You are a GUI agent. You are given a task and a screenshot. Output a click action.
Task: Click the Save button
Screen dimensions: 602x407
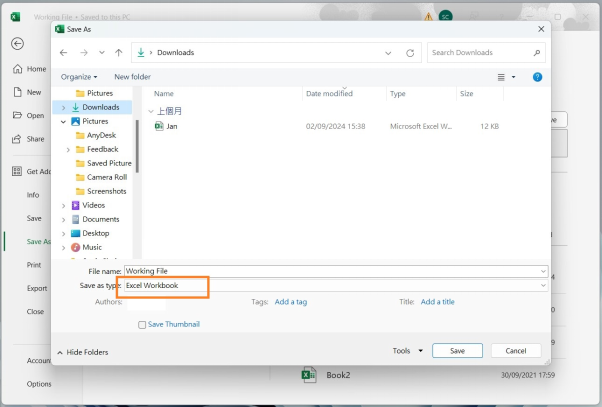click(x=457, y=351)
